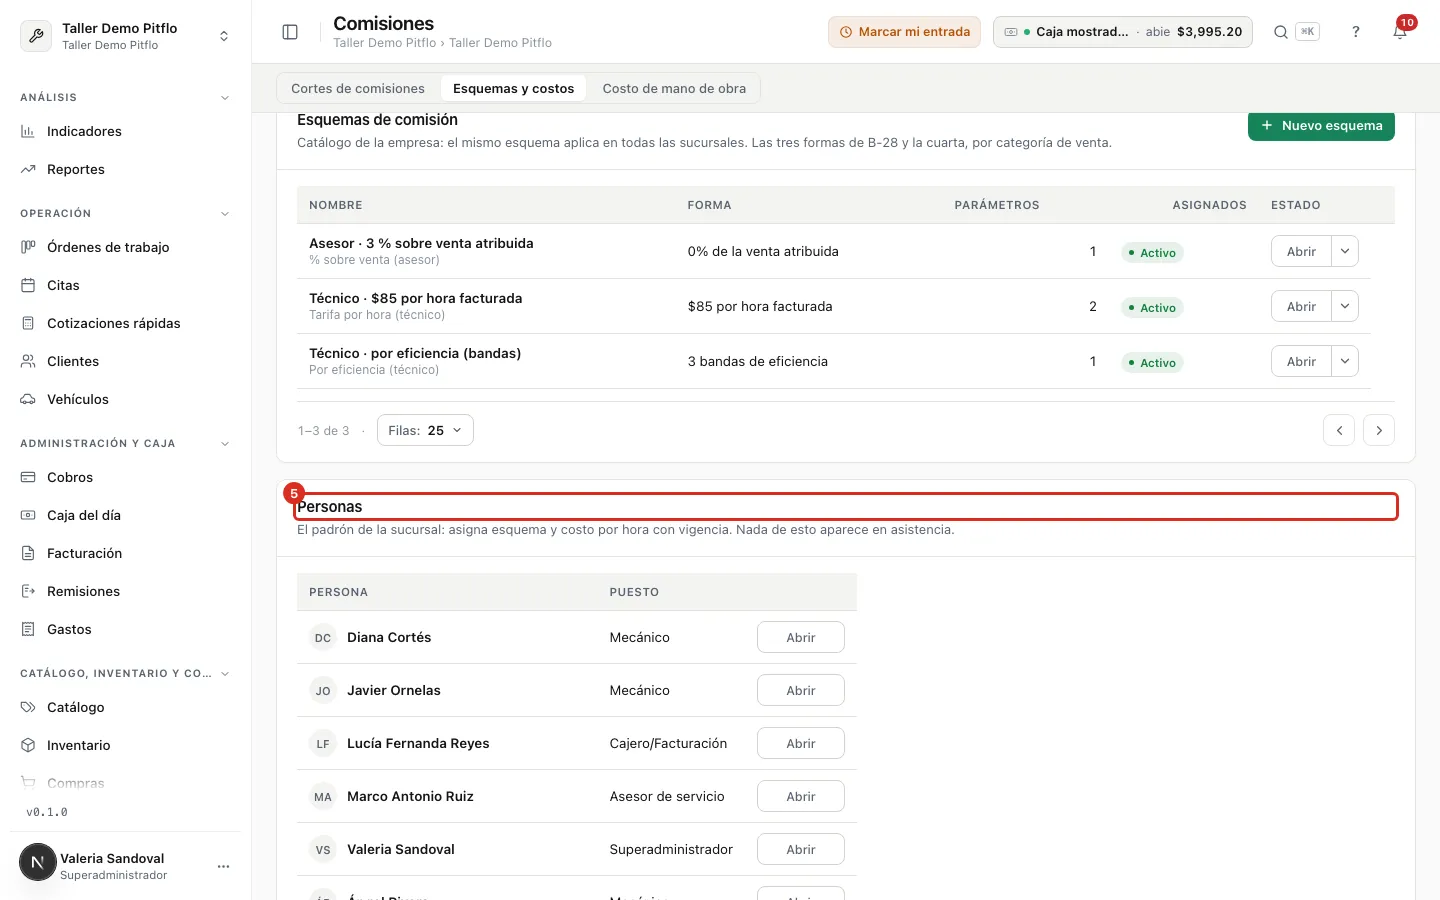1440x900 pixels.
Task: Click the Facturación document icon
Action: [28, 553]
